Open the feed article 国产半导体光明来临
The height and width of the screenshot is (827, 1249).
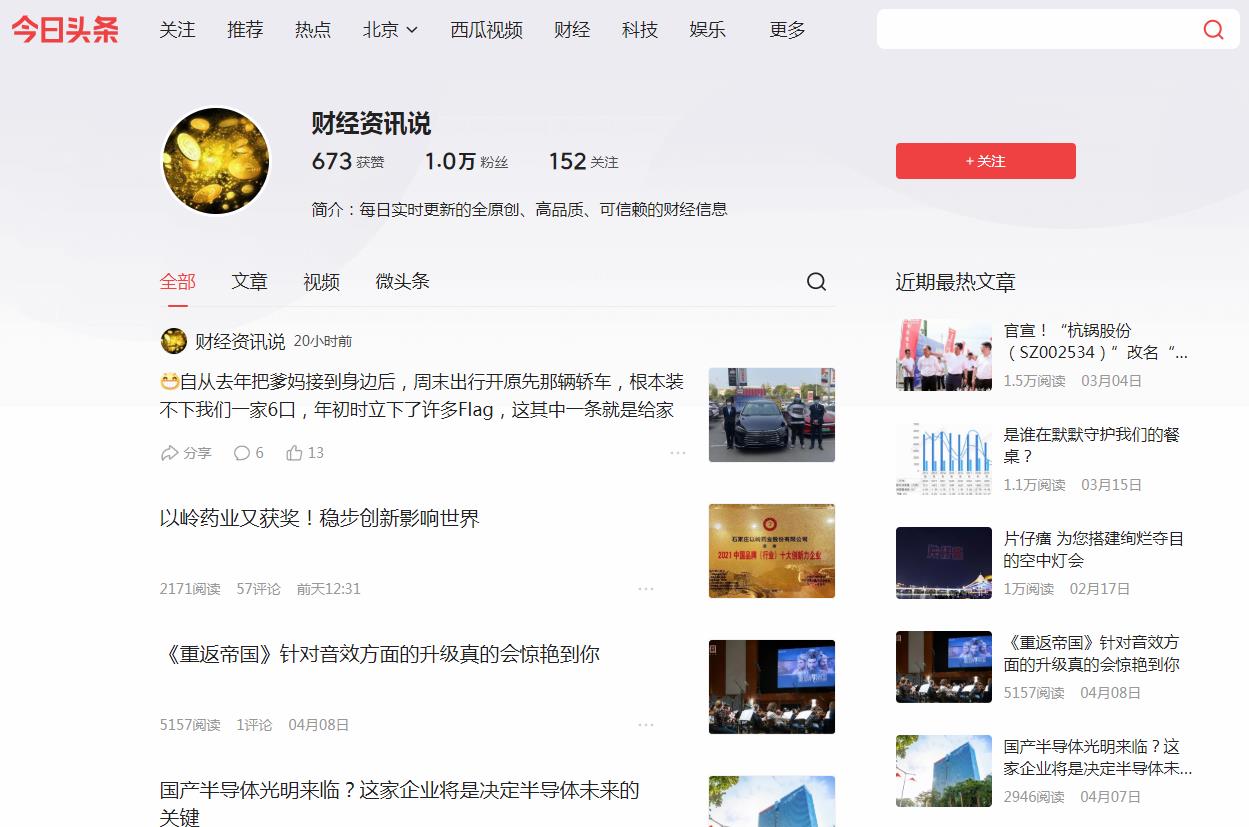[400, 803]
